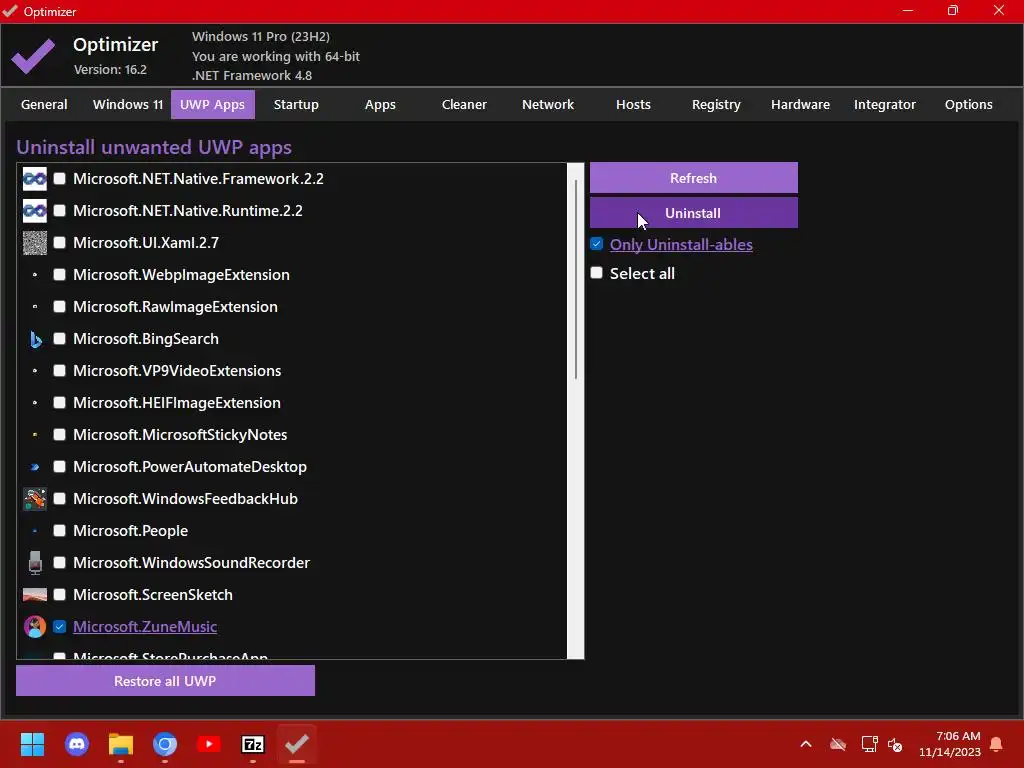Select the Microsoft.ScreenSketch entry text
This screenshot has width=1024, height=768.
(x=153, y=595)
